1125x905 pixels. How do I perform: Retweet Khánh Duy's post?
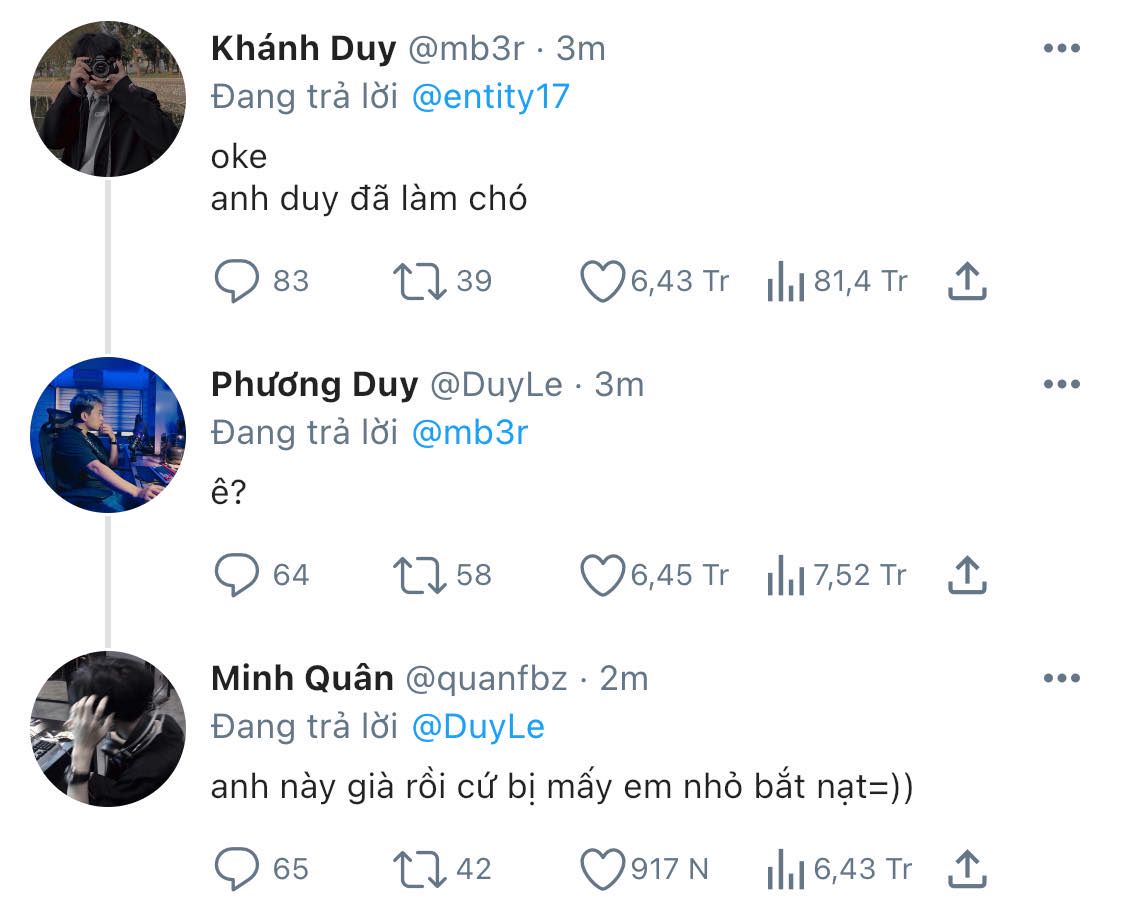(x=420, y=281)
